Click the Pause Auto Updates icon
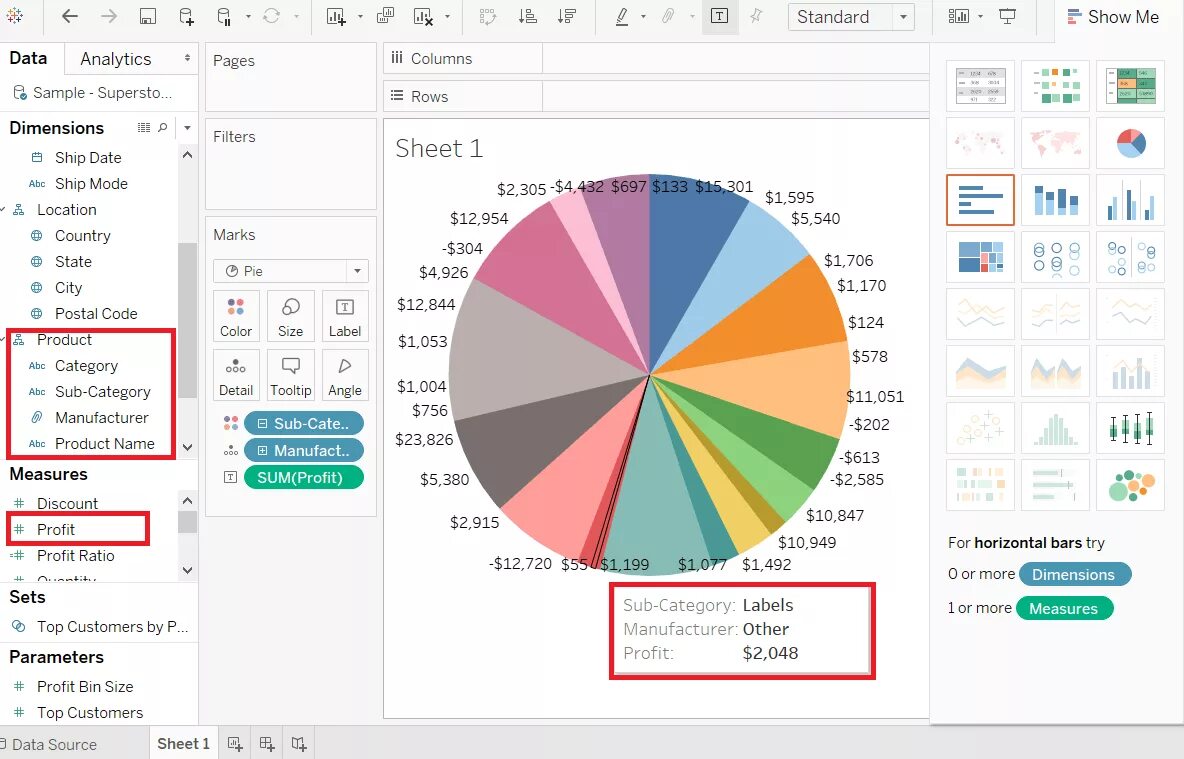This screenshot has width=1184, height=759. (x=224, y=17)
